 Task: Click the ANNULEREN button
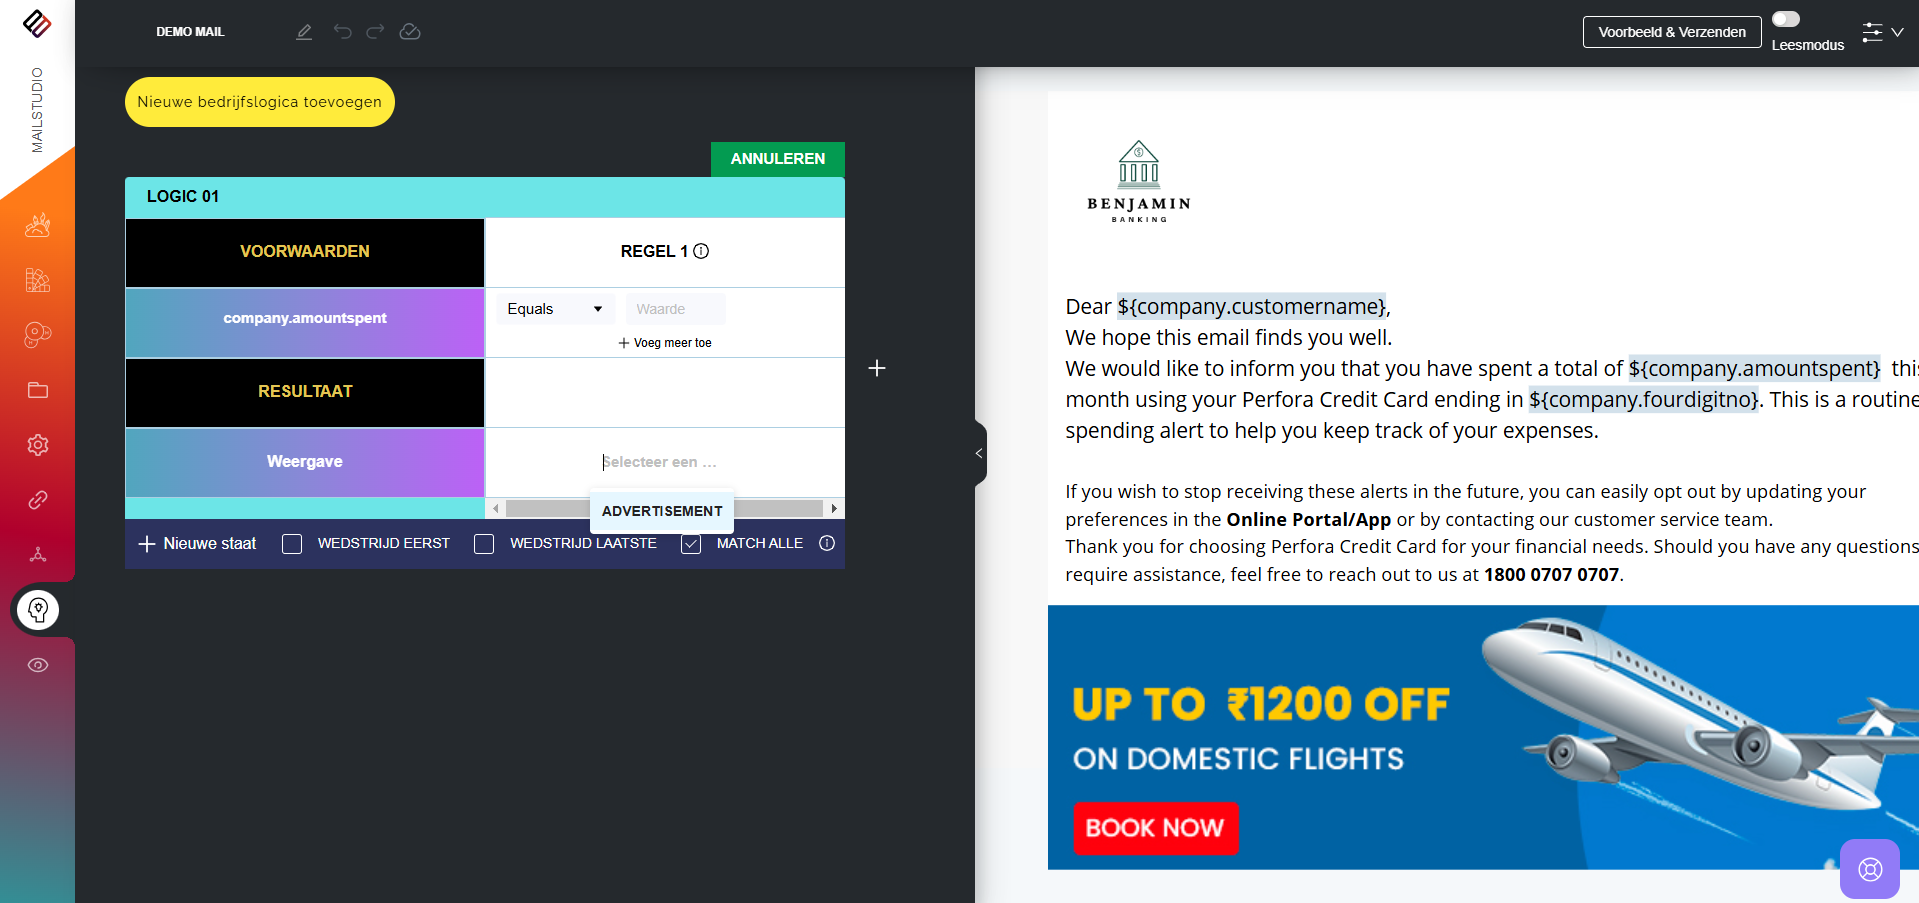[x=778, y=159]
